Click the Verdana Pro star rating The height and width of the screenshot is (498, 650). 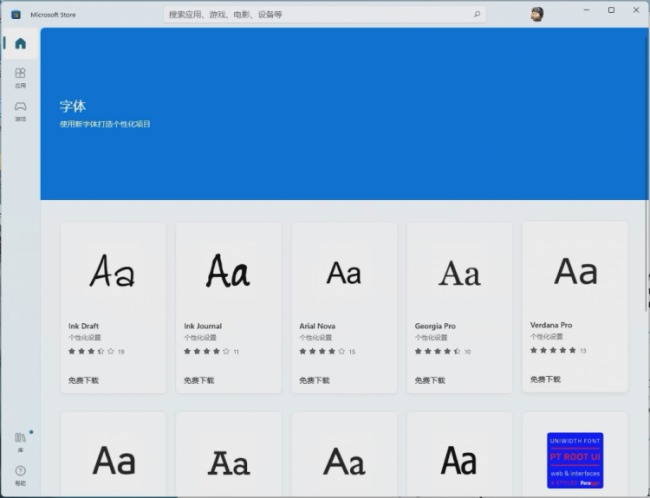coord(553,350)
